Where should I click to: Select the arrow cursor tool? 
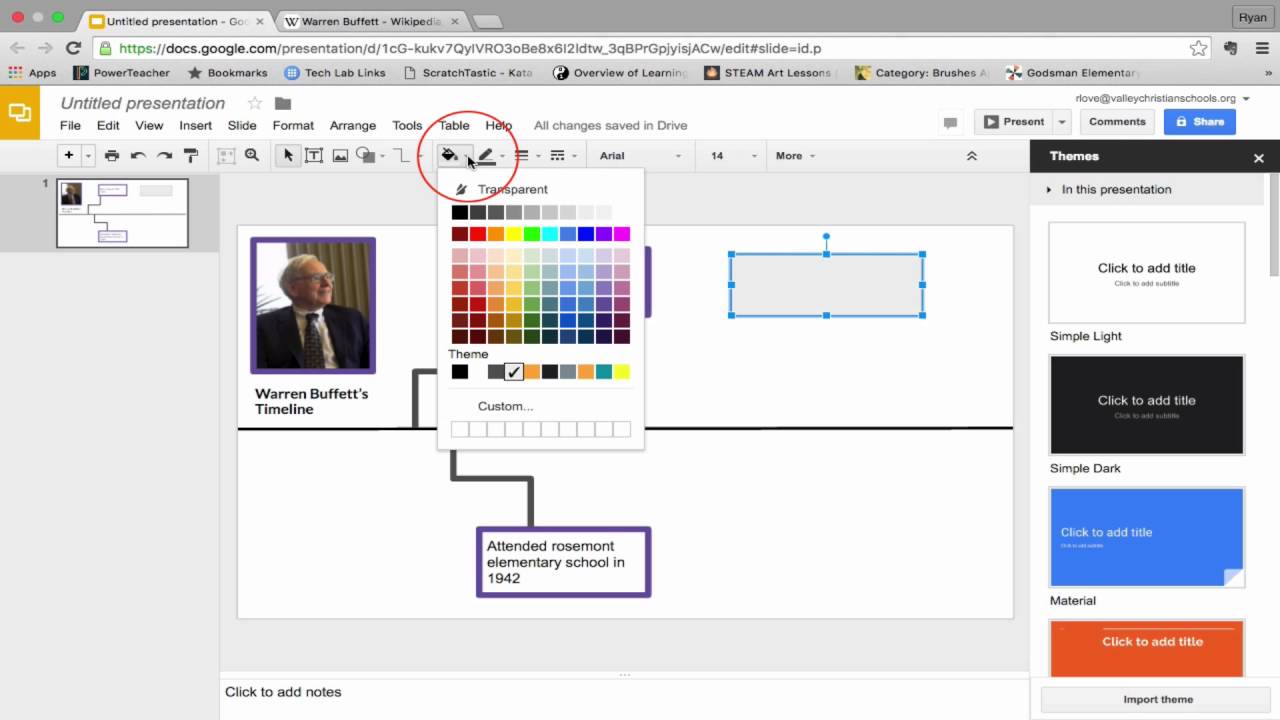[288, 155]
